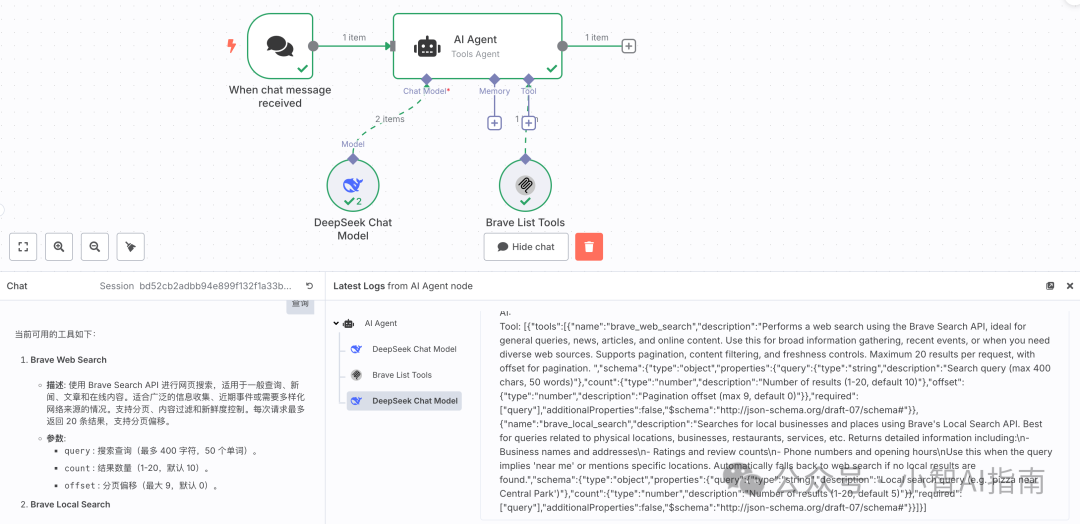Select the highlighted DeepSeek Chat Model log entry
This screenshot has width=1080, height=524.
414,401
